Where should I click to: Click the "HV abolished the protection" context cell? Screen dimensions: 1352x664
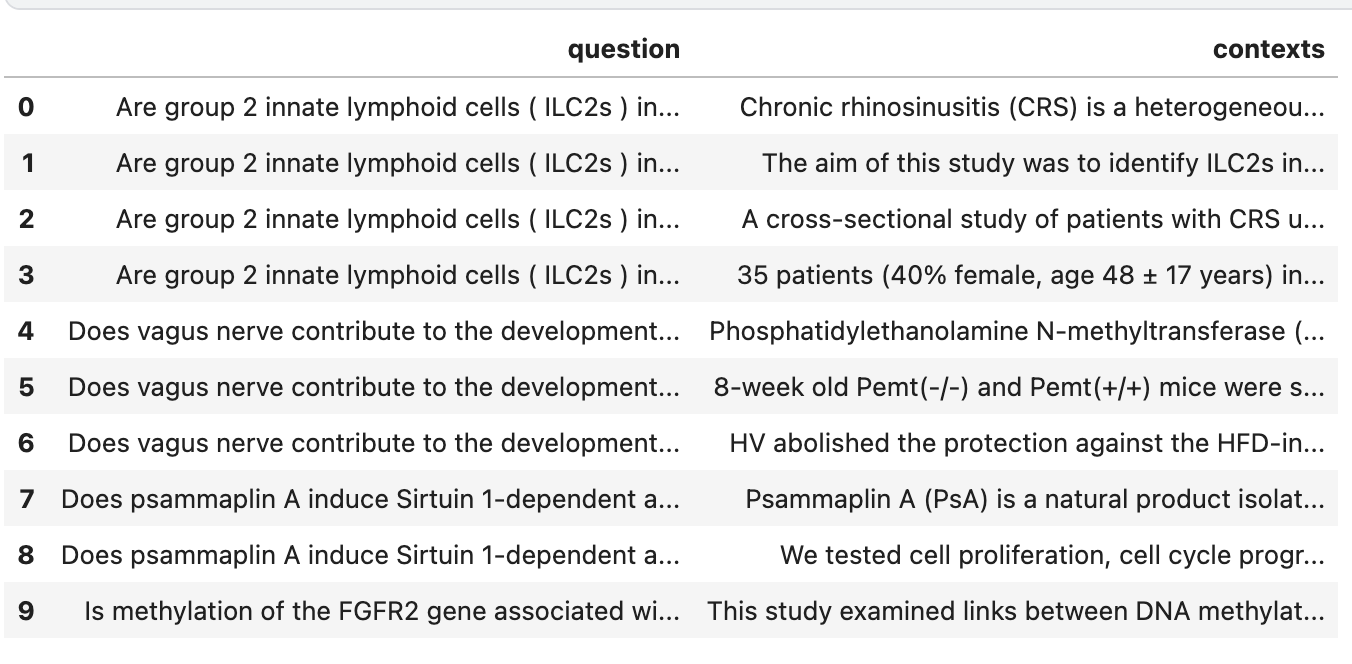click(1026, 442)
